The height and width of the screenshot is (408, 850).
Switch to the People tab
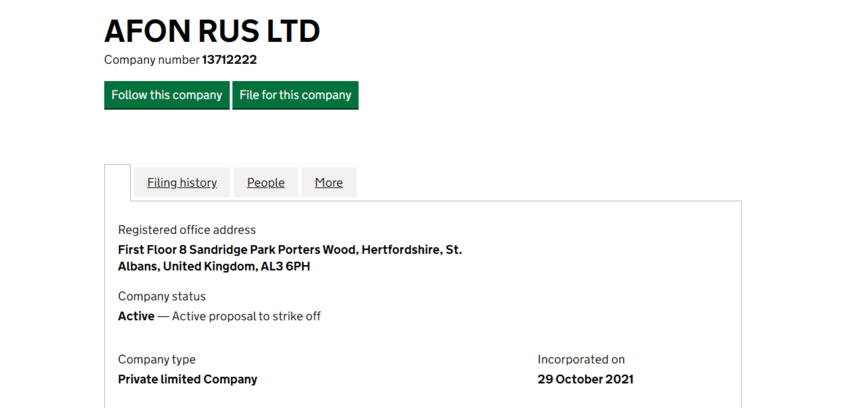pos(266,182)
